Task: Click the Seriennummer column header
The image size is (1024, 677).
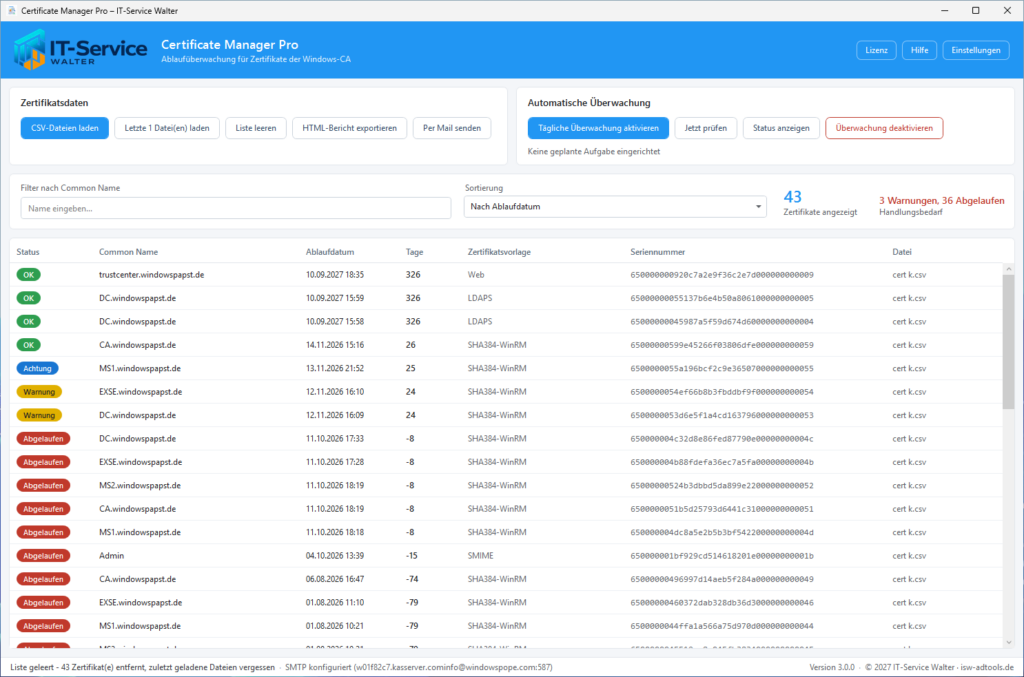Action: point(658,252)
